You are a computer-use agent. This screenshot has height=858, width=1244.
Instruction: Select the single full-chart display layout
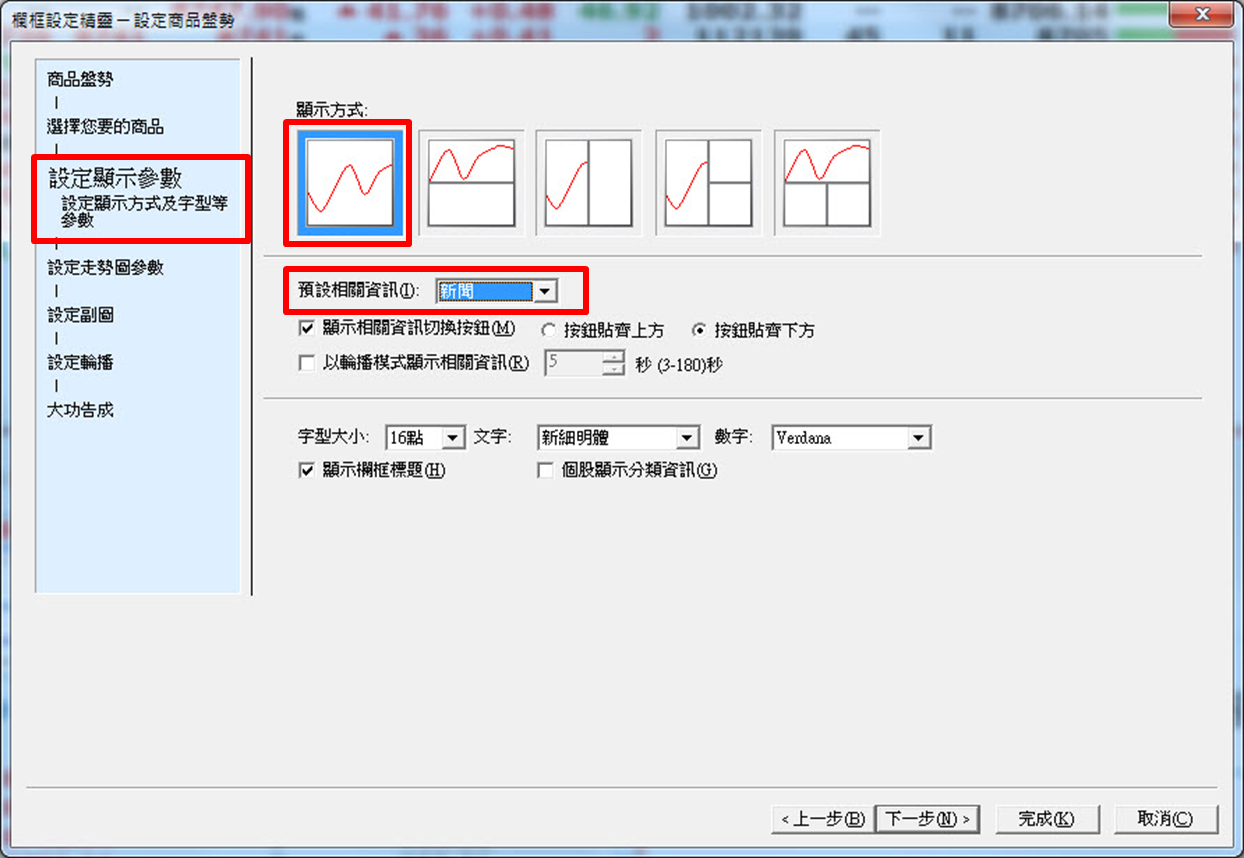(x=349, y=182)
